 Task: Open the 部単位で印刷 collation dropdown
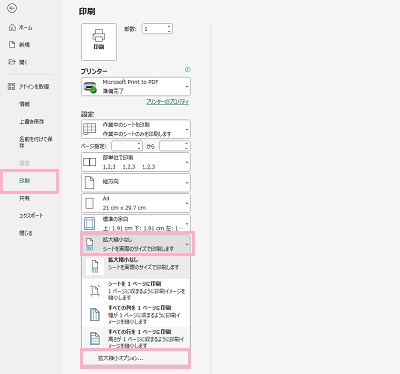pyautogui.click(x=136, y=162)
